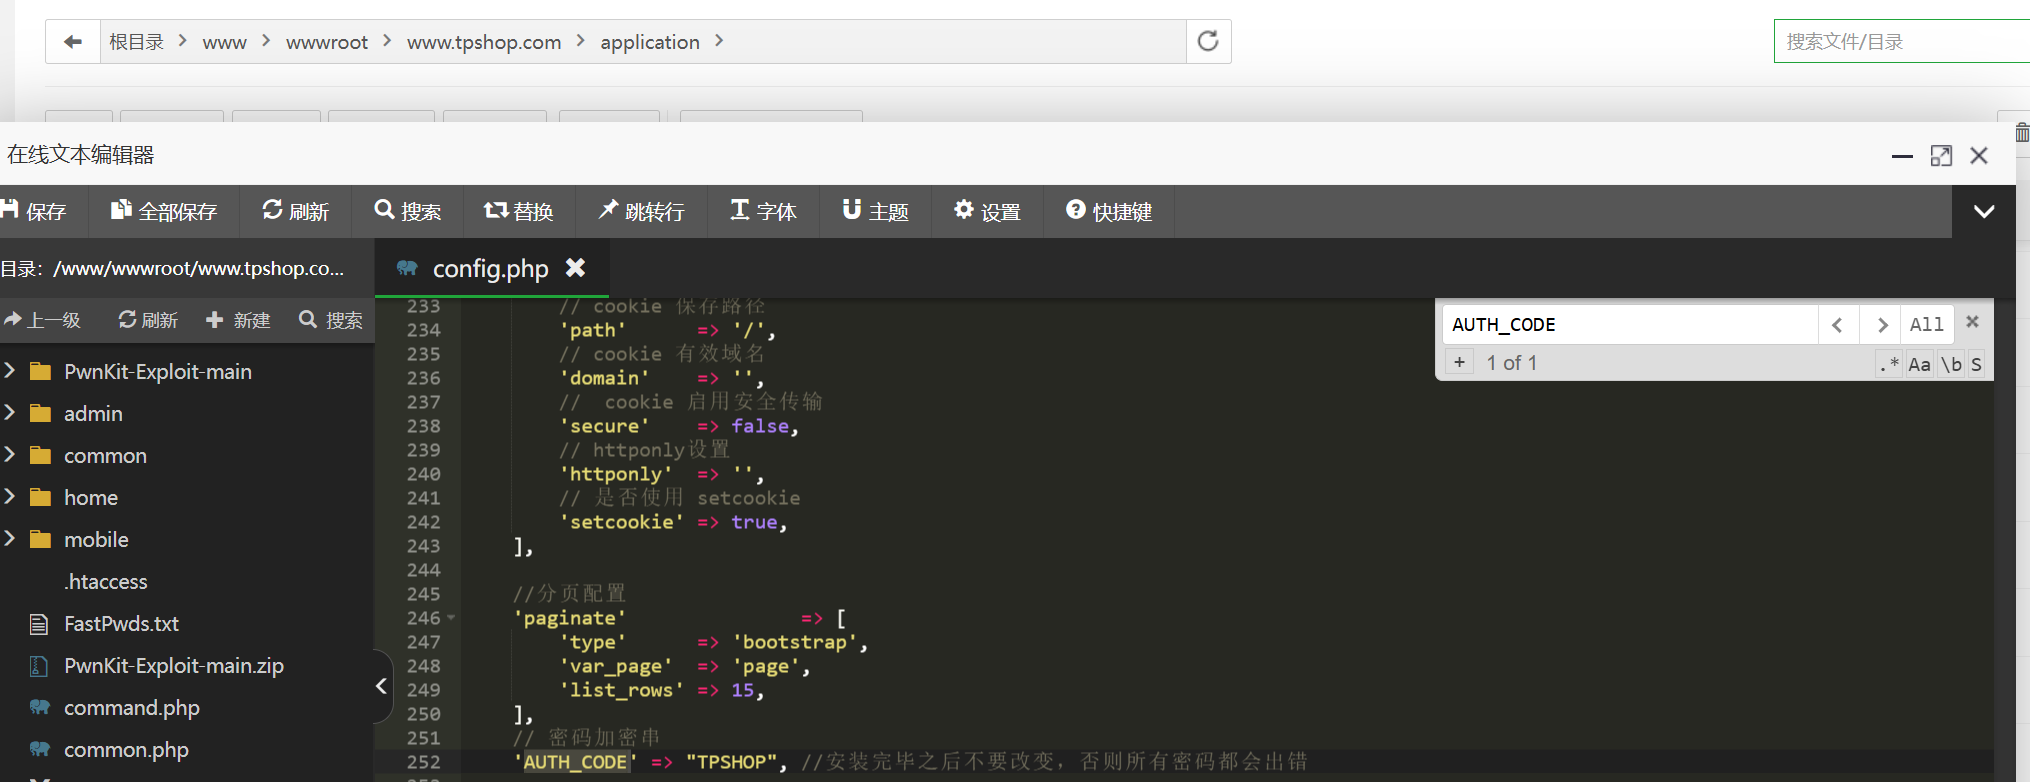Open Go to Line (跳转行) tool
2030x782 pixels.
[x=641, y=211]
